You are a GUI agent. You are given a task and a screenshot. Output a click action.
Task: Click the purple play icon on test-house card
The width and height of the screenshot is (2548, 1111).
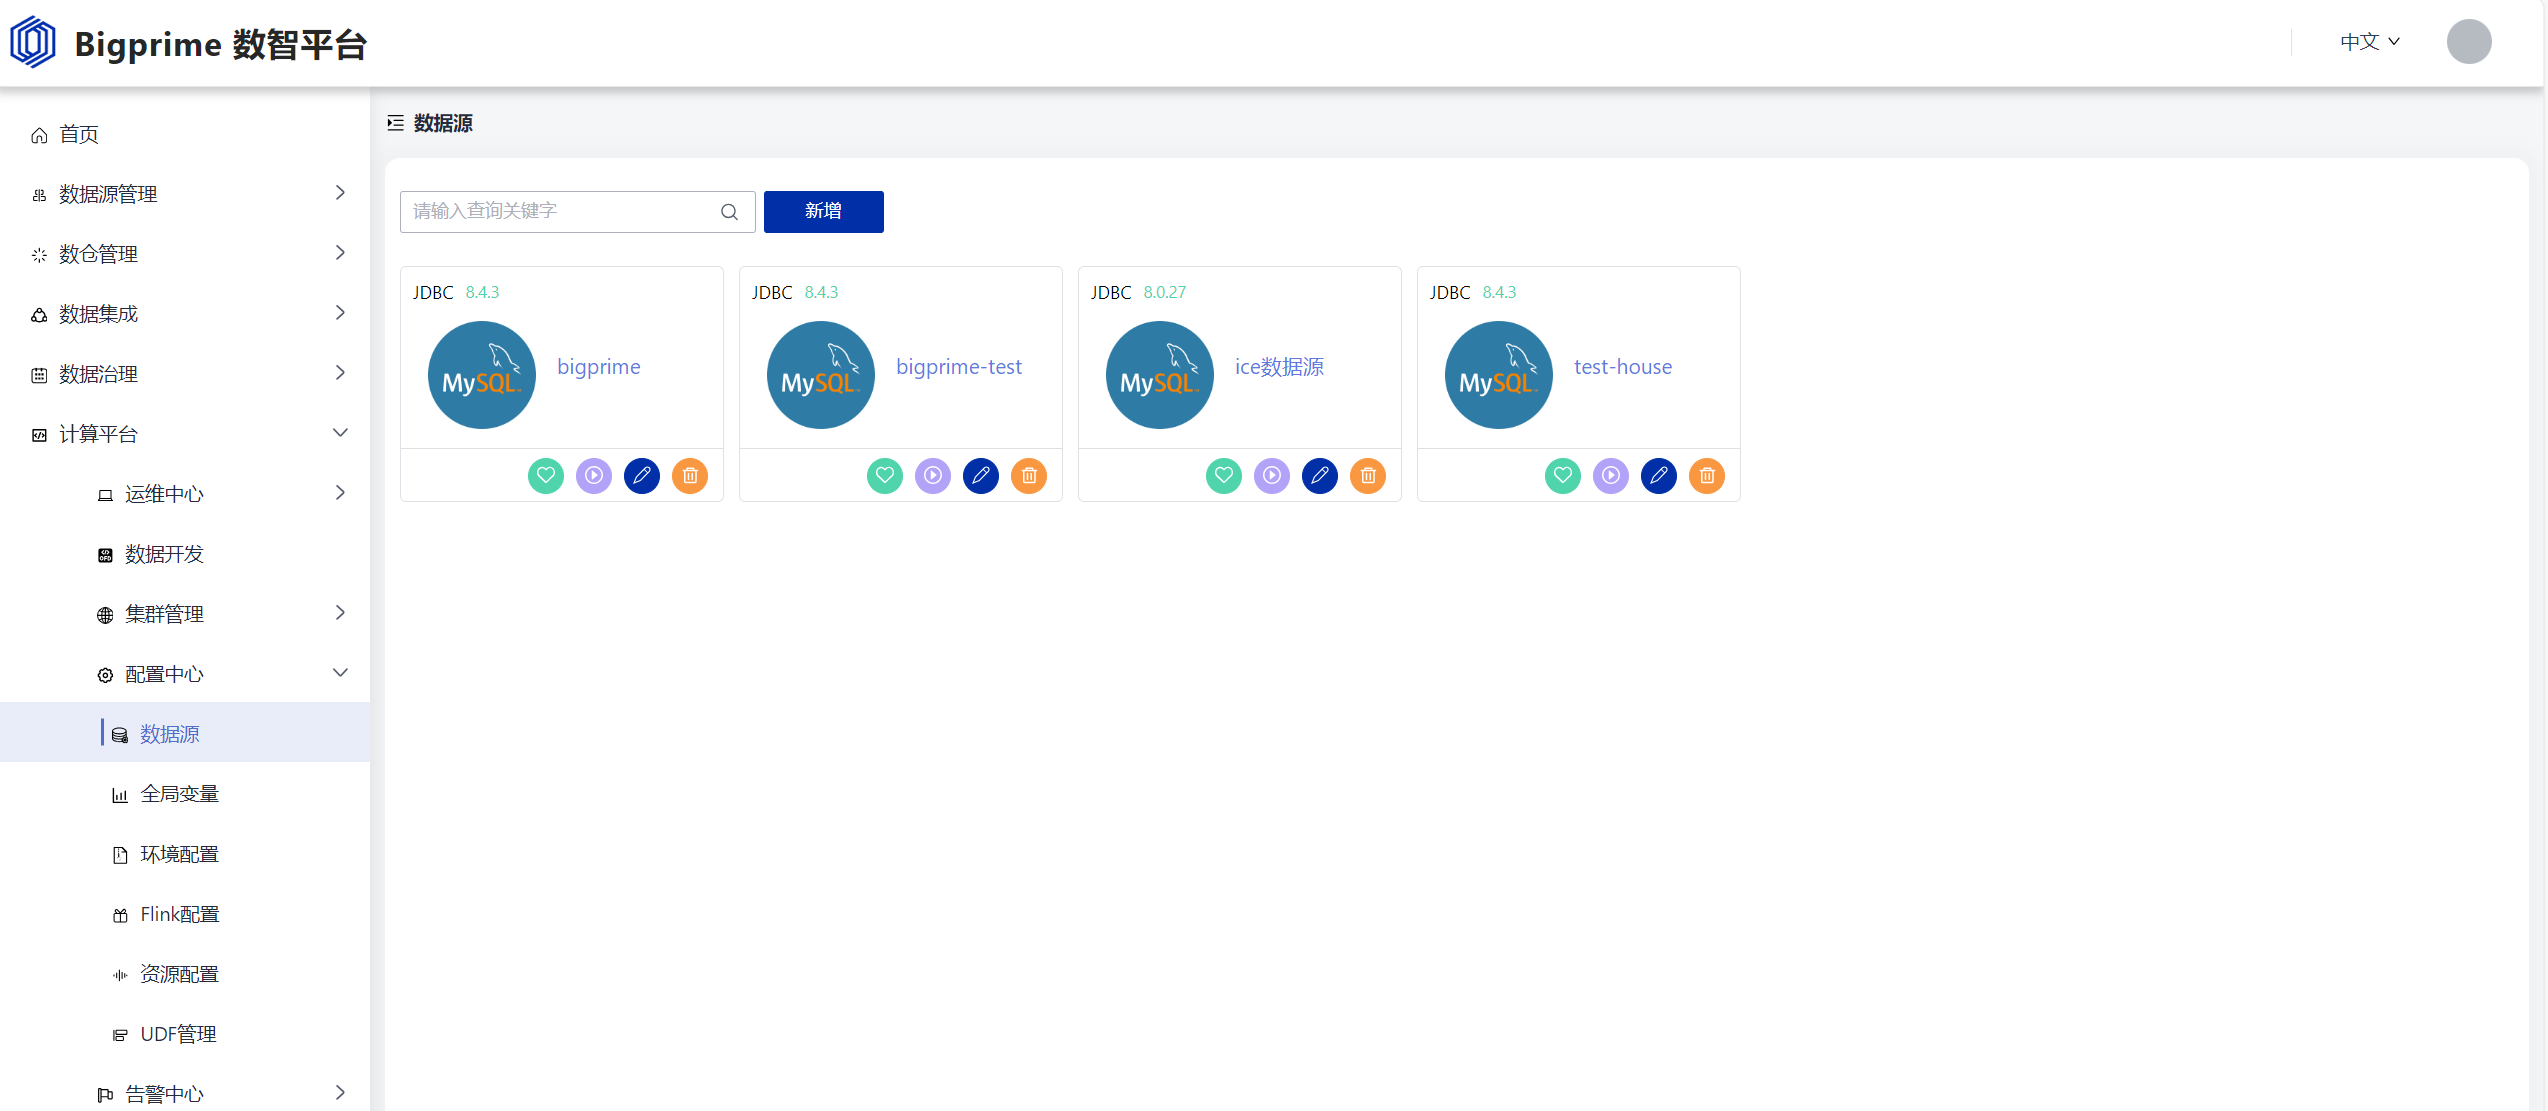[x=1611, y=475]
